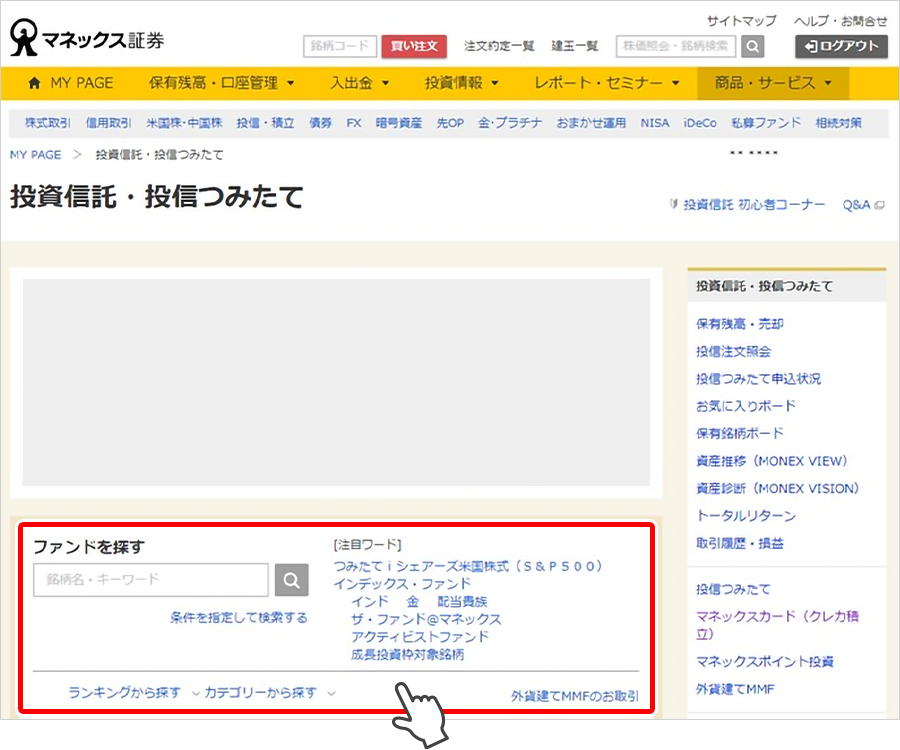Open the 投資情報 dropdown menu
The width and height of the screenshot is (900, 750).
pos(461,83)
